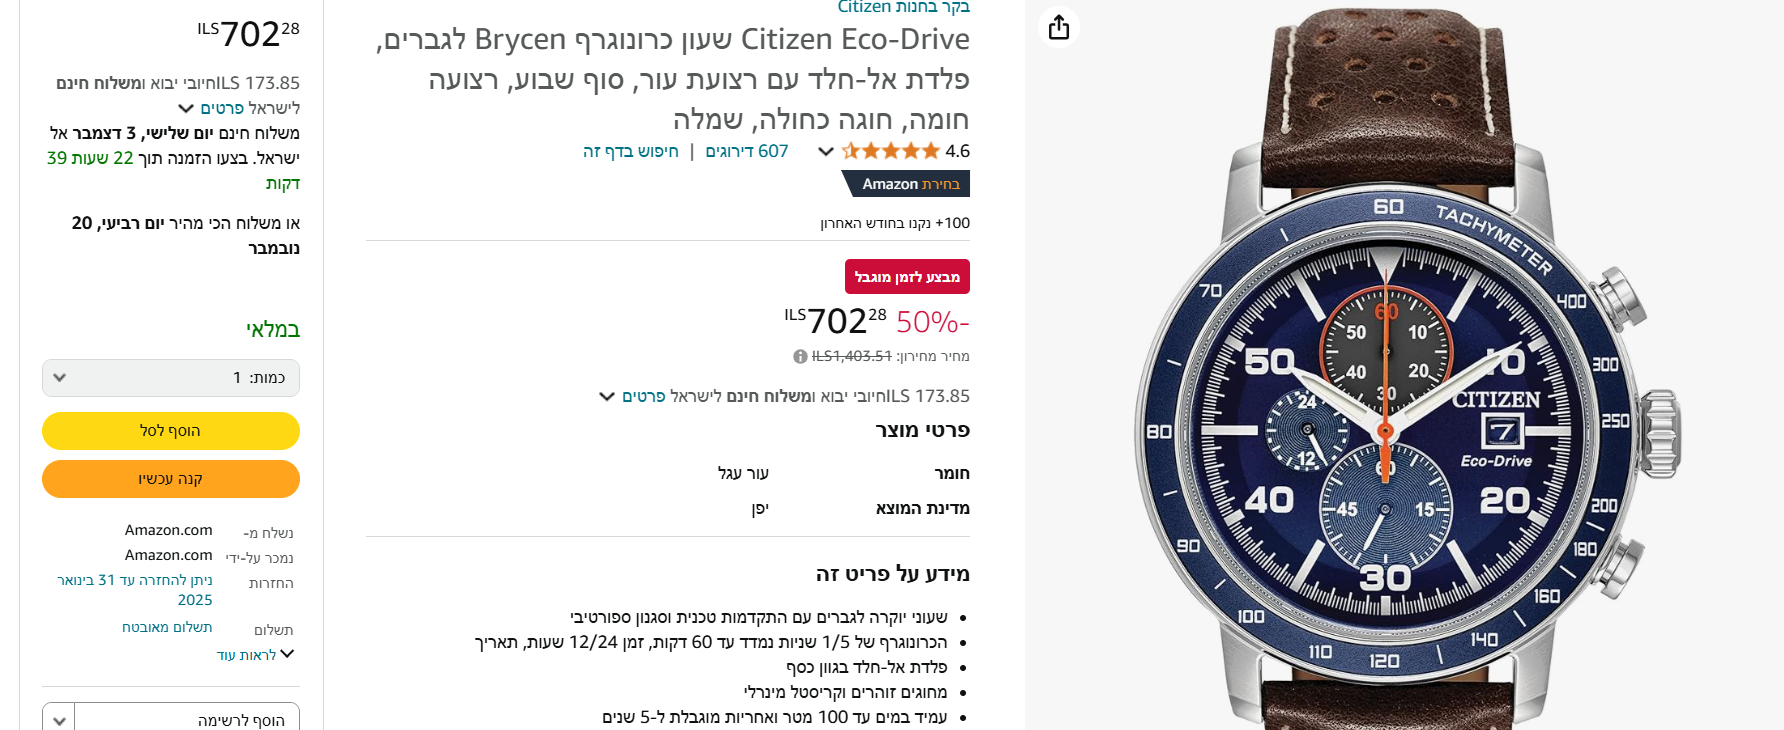Viewport: 1784px width, 730px height.
Task: Click the yellow Add to Cart button
Action: coord(171,431)
